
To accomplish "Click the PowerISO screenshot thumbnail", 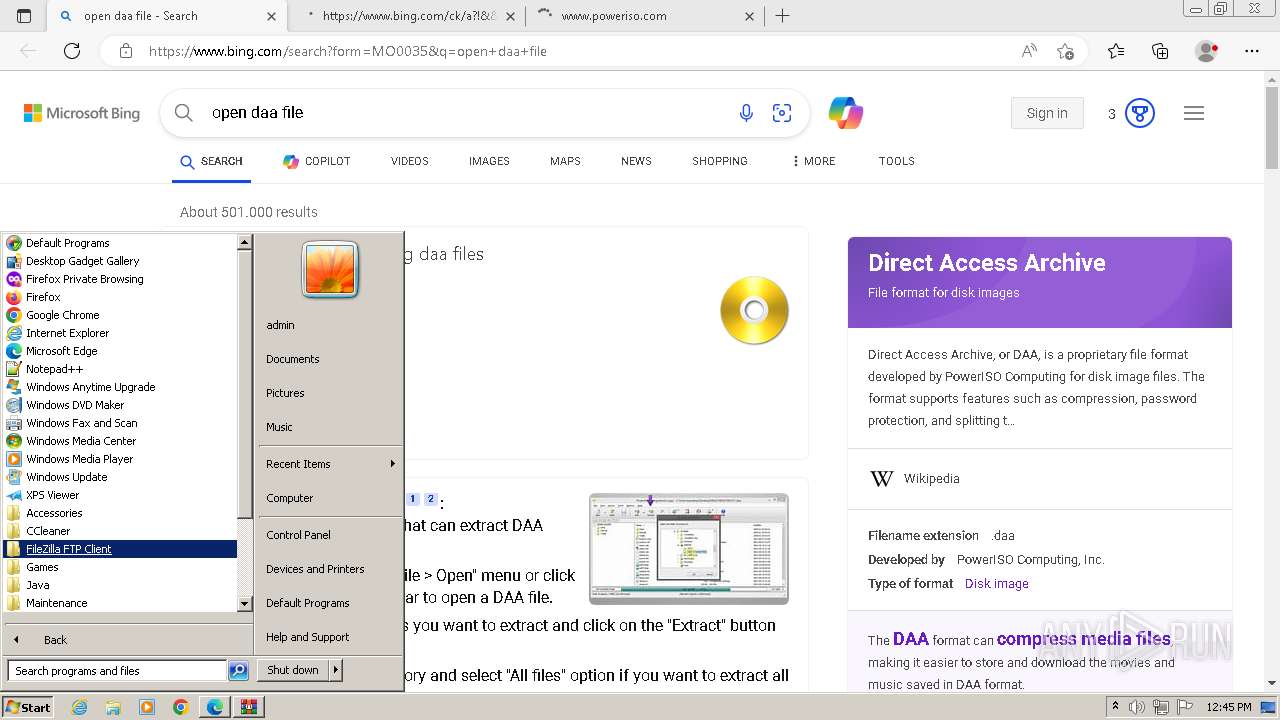I will 689,548.
